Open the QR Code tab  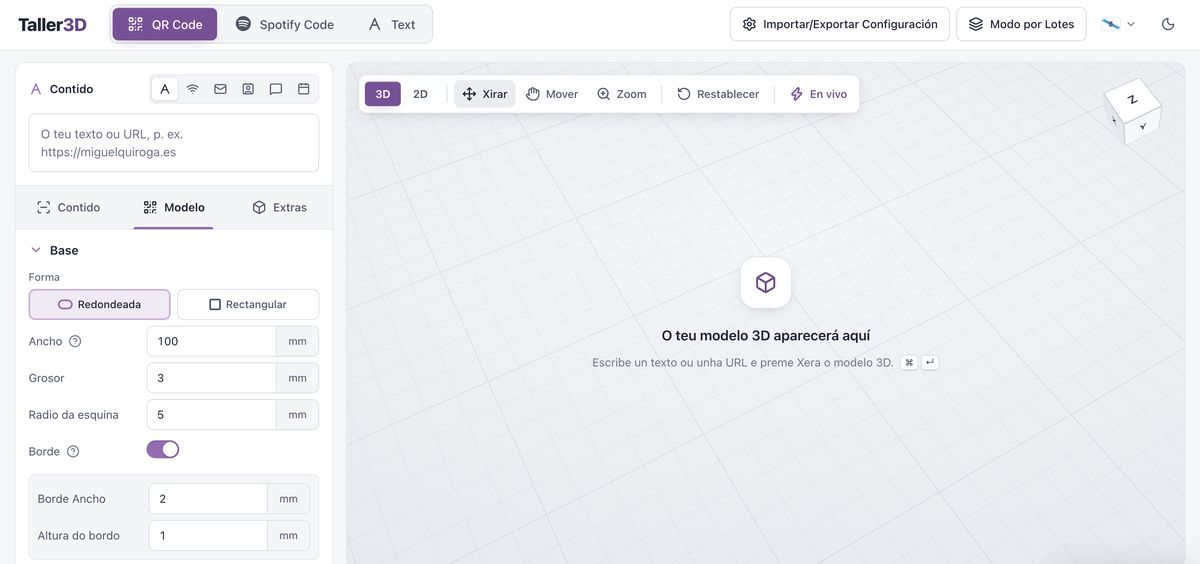pyautogui.click(x=165, y=24)
